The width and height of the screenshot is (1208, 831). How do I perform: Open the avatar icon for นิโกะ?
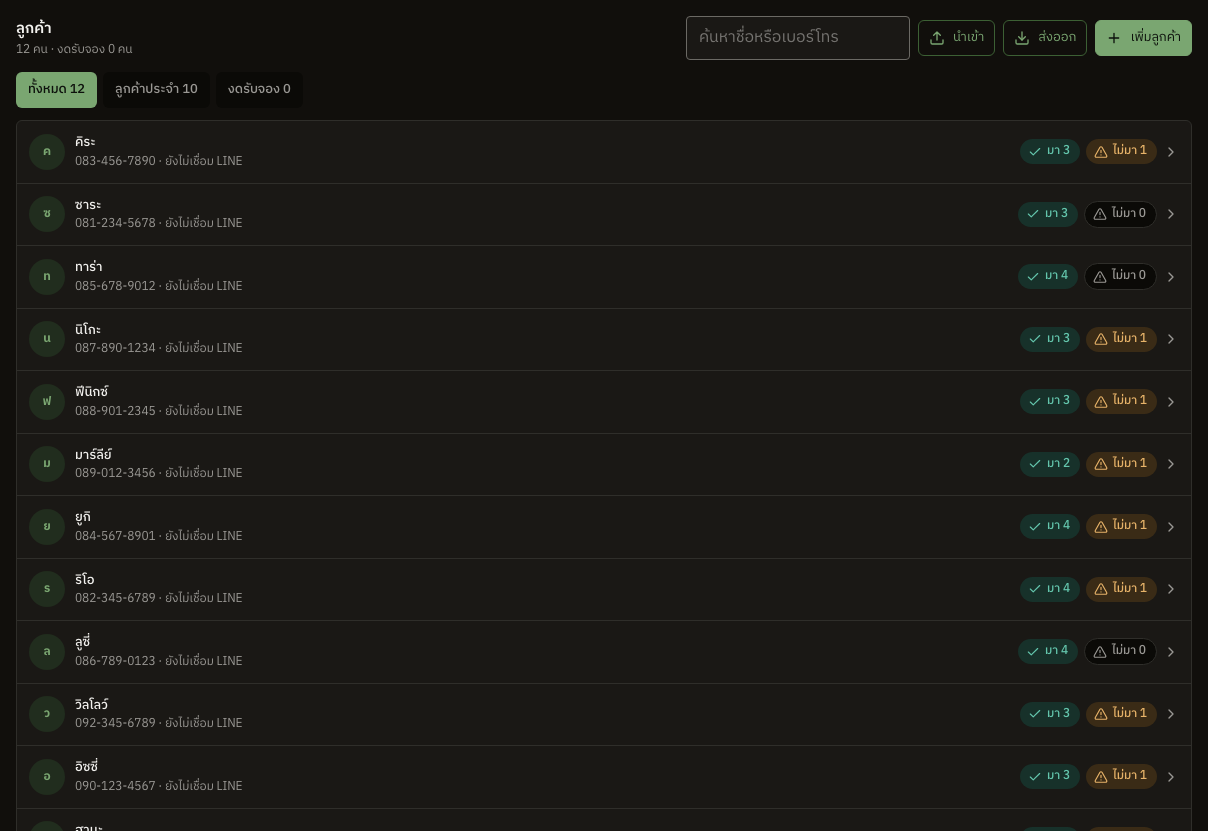click(47, 339)
